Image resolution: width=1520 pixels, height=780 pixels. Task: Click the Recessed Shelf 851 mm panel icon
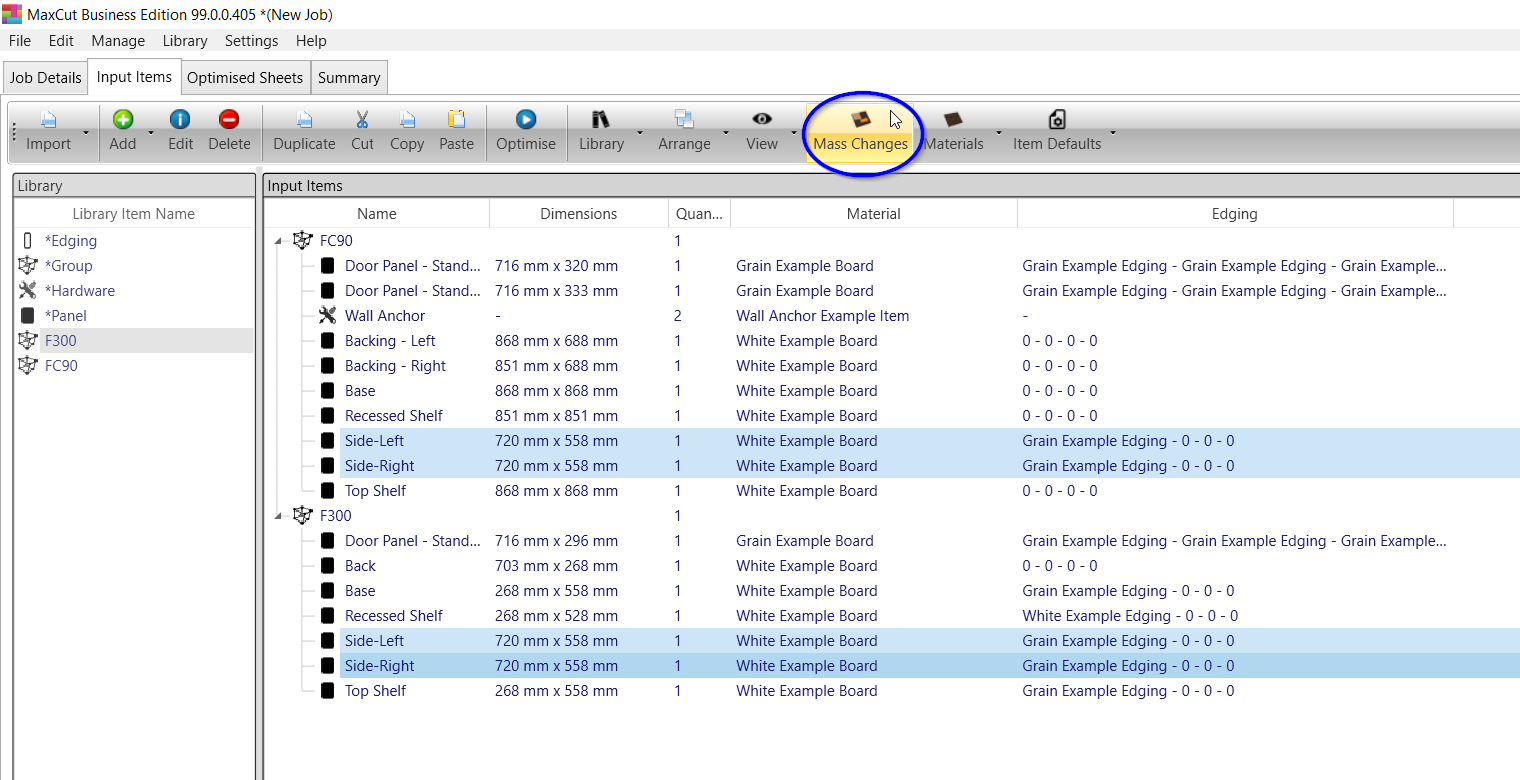point(327,416)
